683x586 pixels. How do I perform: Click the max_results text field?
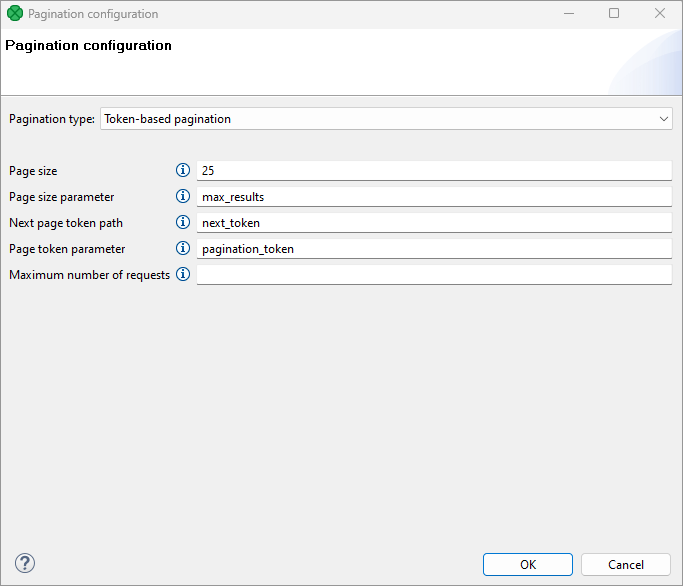click(x=434, y=197)
